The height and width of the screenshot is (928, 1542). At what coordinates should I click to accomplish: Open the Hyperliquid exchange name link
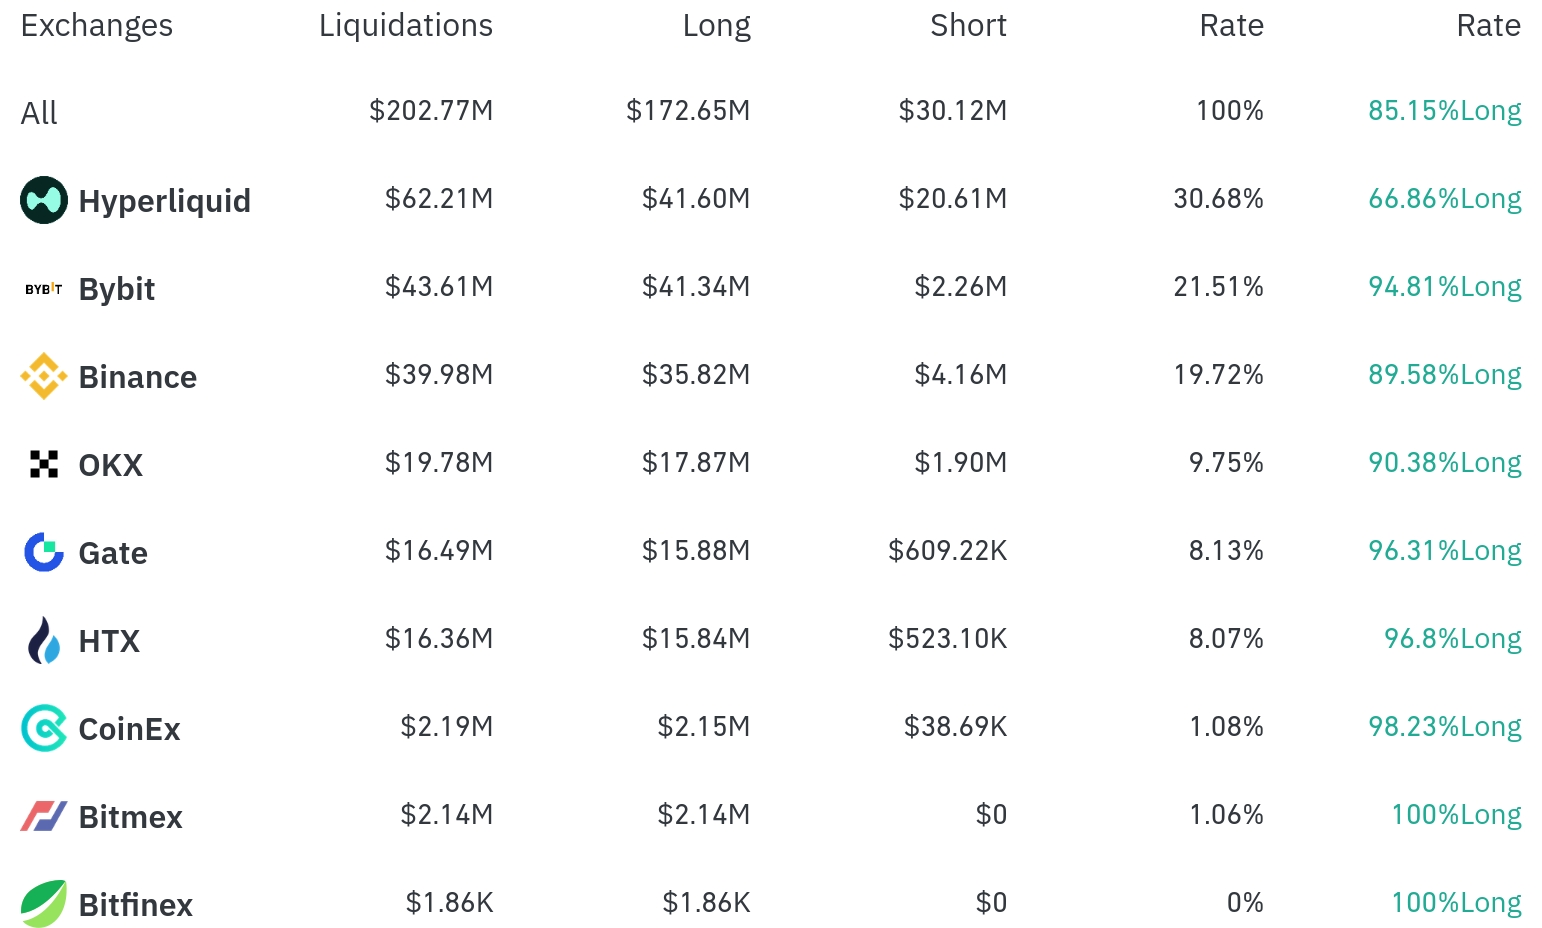[x=165, y=201]
